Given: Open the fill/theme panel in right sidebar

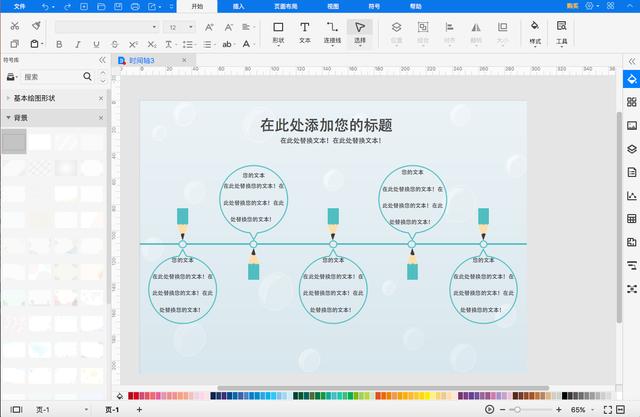Looking at the screenshot, I should (x=631, y=79).
